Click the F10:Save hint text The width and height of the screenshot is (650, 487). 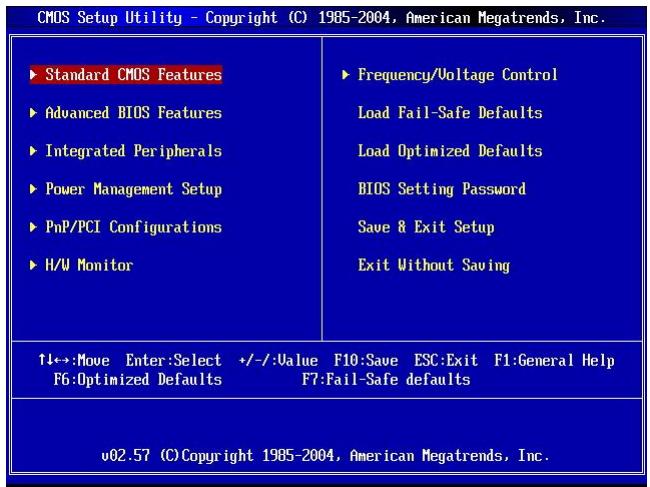[366, 361]
